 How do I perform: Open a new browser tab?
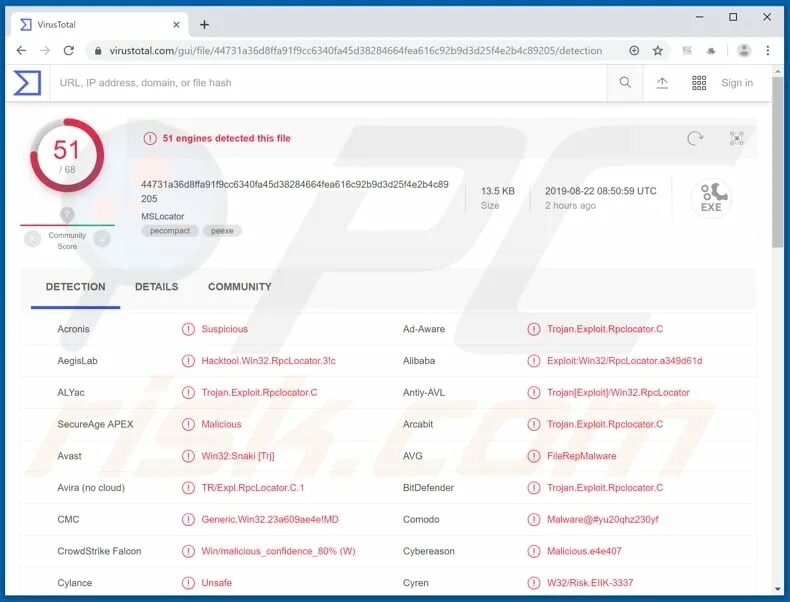pyautogui.click(x=204, y=25)
